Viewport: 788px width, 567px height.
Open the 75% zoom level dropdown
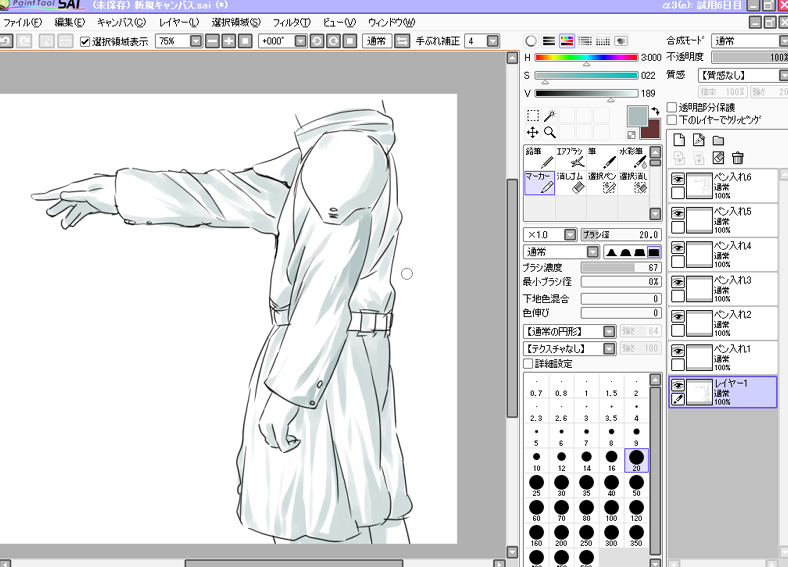pos(194,41)
